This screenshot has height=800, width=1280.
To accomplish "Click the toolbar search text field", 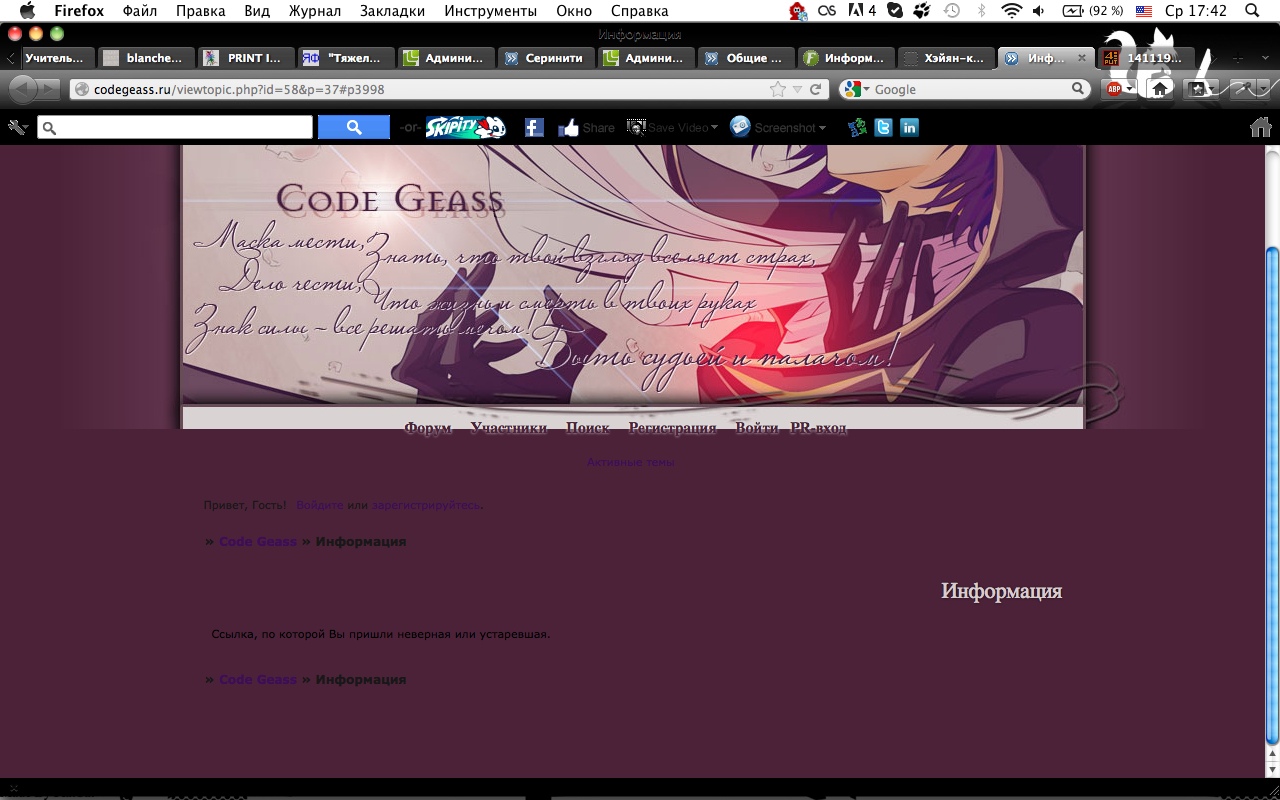I will (x=175, y=127).
